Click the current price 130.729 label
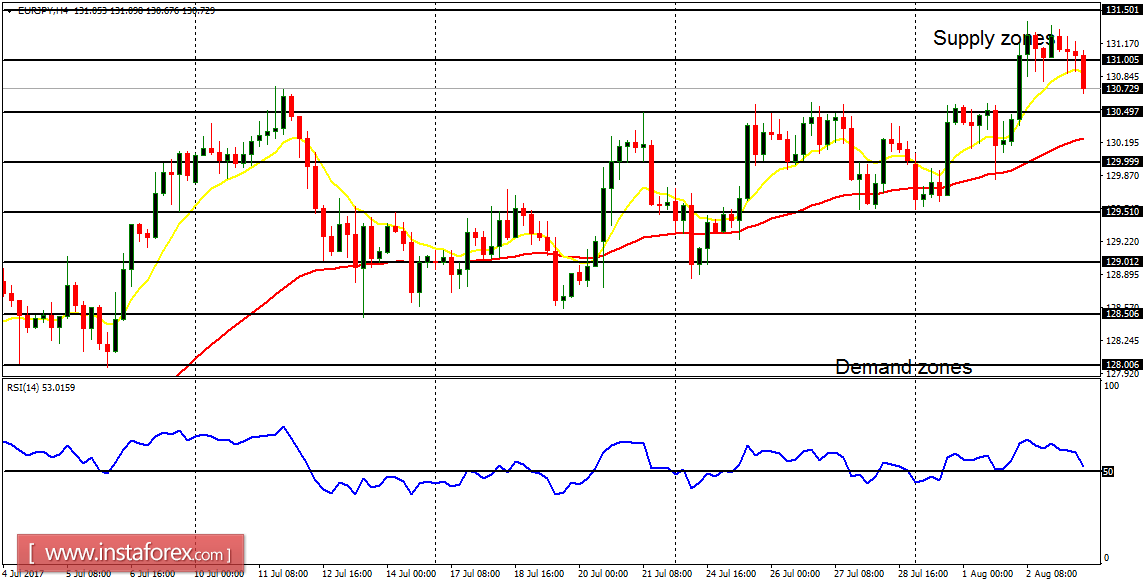The height and width of the screenshot is (585, 1143). (1122, 88)
